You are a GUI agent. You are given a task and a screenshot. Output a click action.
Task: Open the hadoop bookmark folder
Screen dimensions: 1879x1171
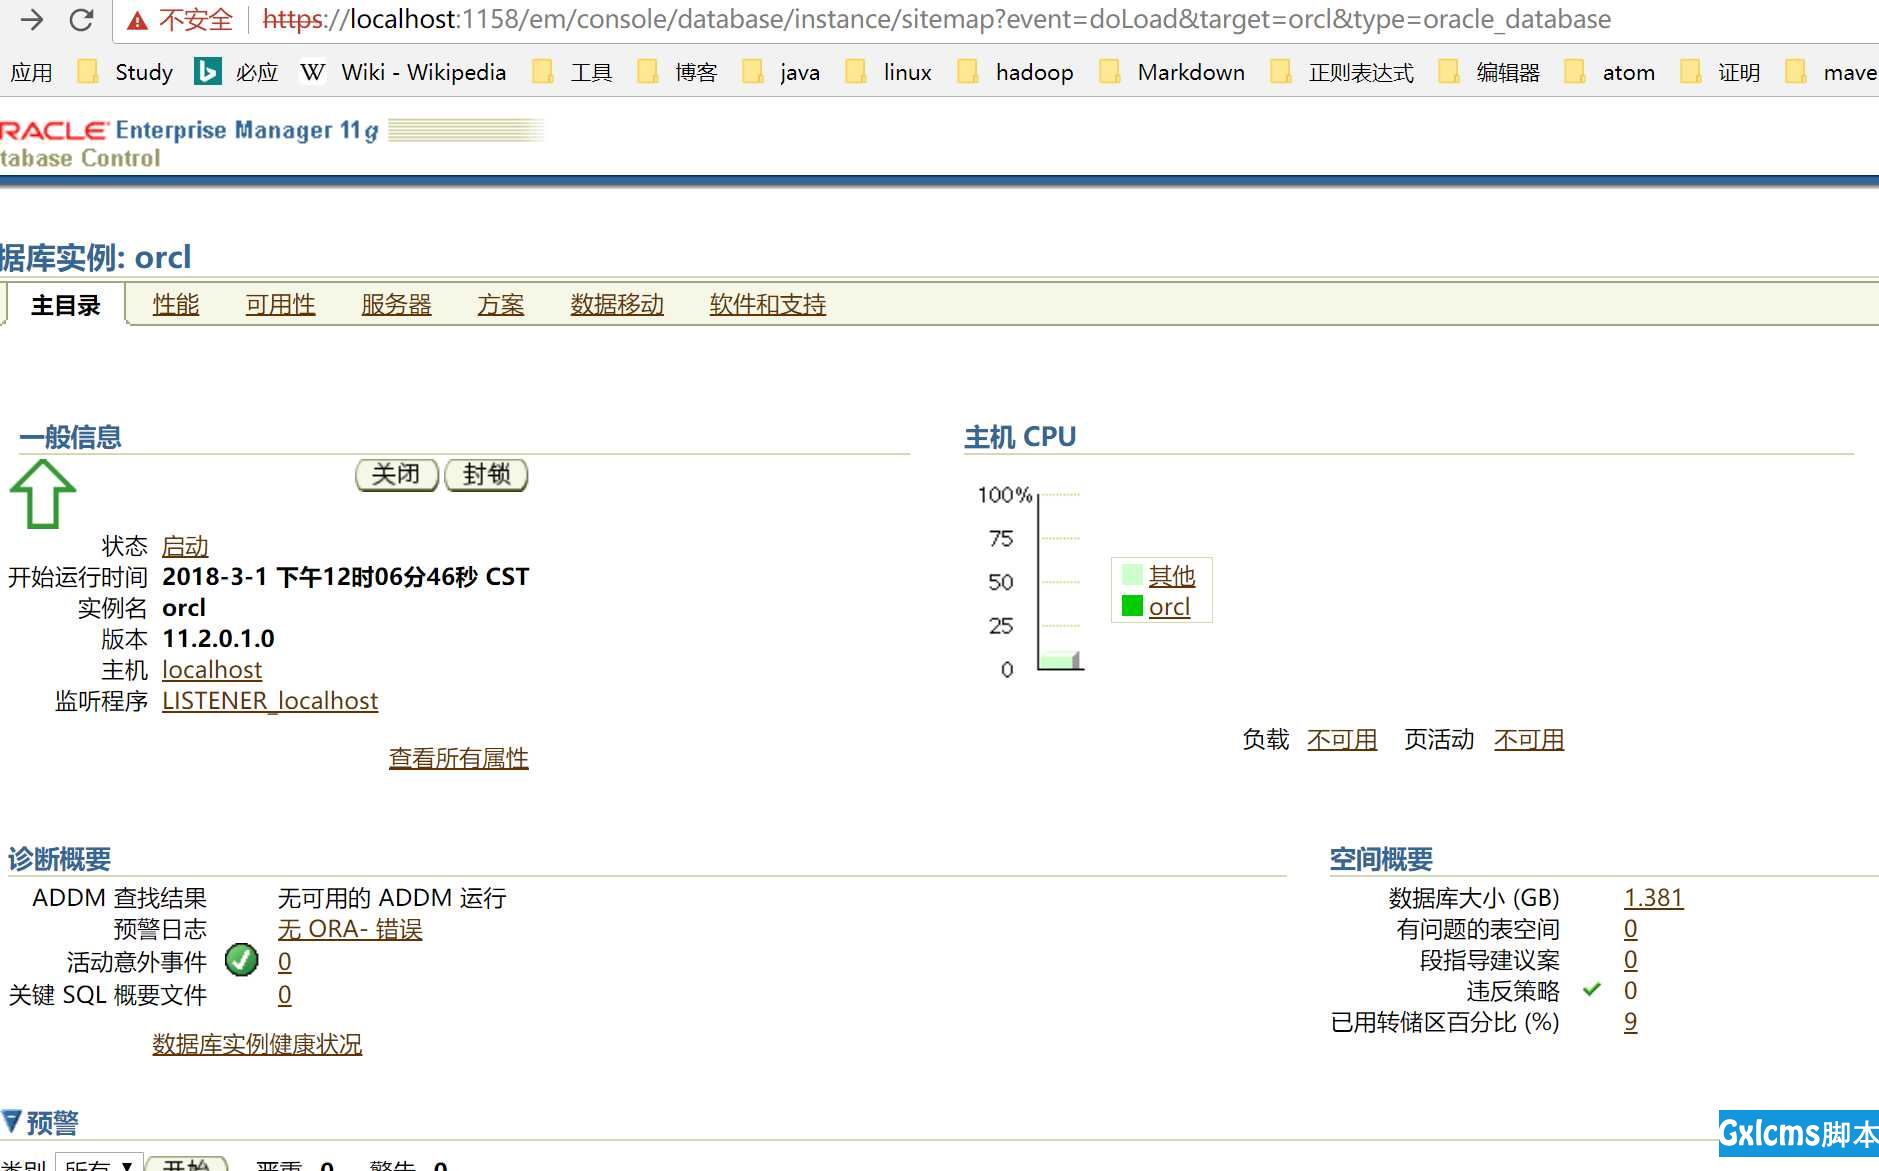click(1015, 72)
